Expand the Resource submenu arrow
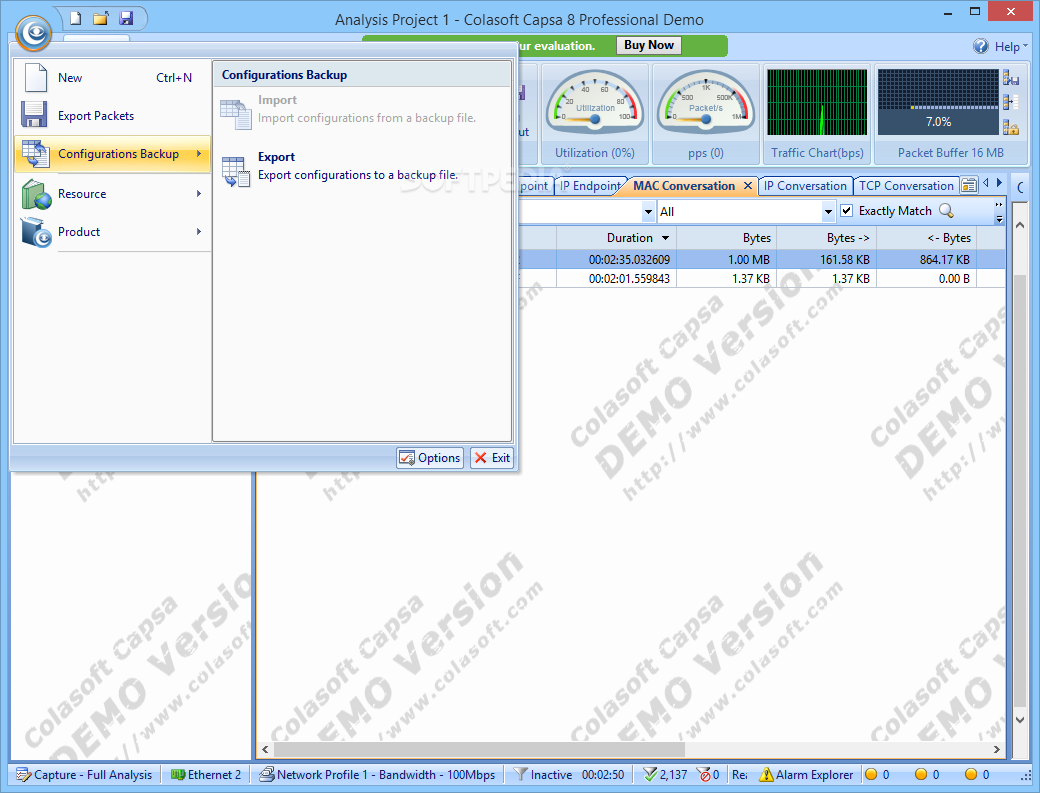 point(198,194)
